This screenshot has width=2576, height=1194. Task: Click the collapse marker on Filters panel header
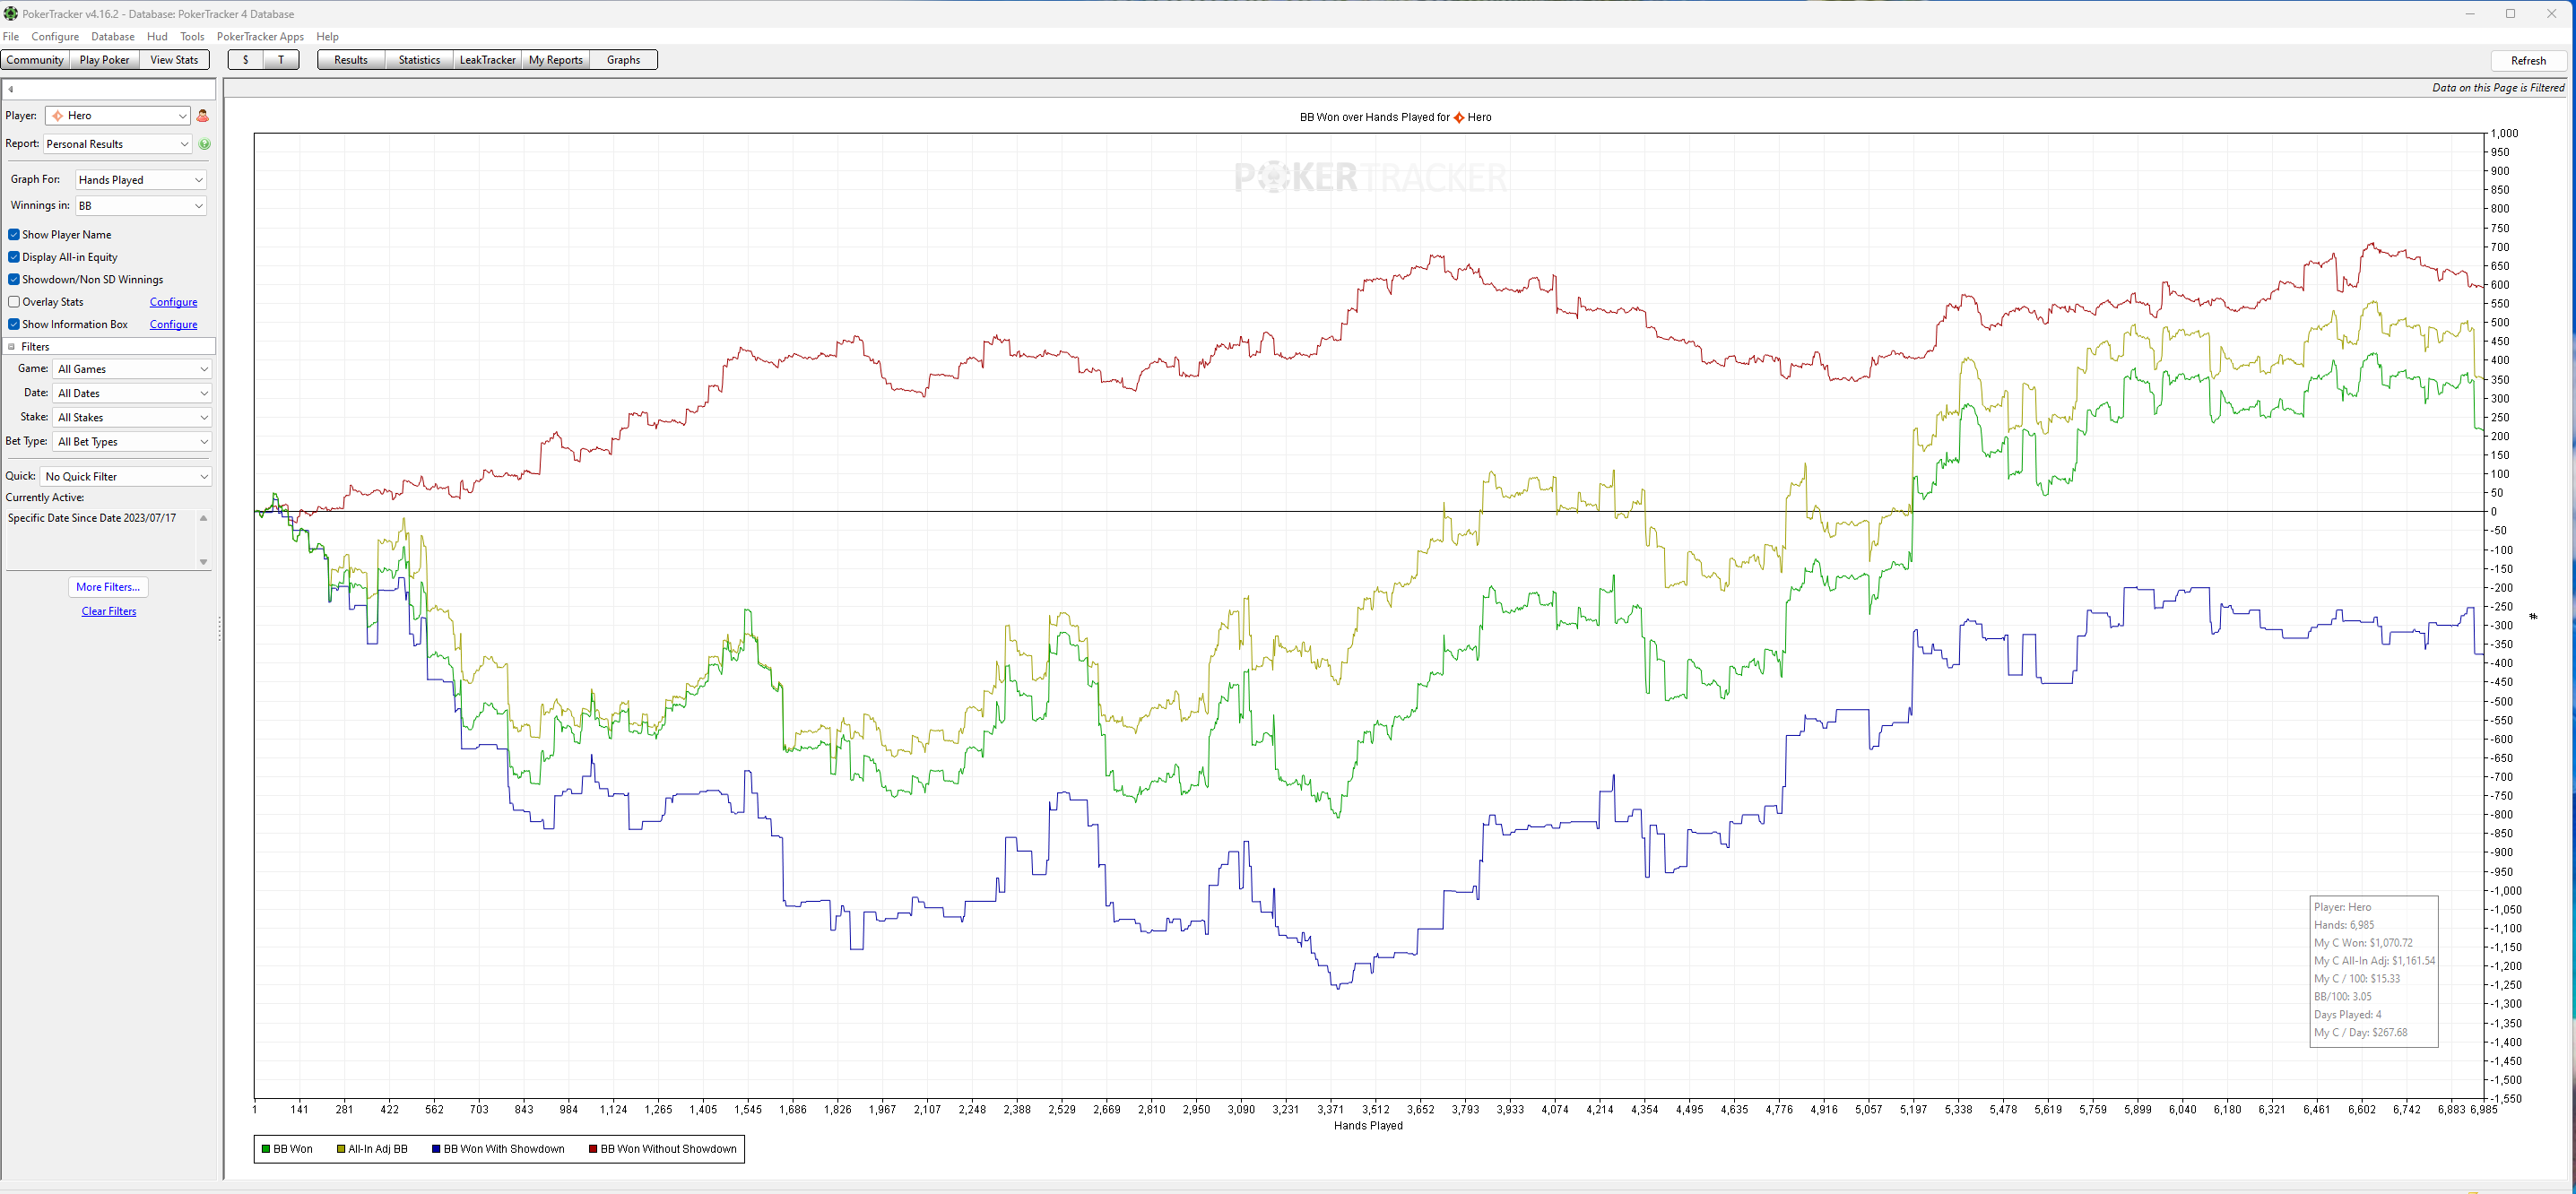[11, 346]
